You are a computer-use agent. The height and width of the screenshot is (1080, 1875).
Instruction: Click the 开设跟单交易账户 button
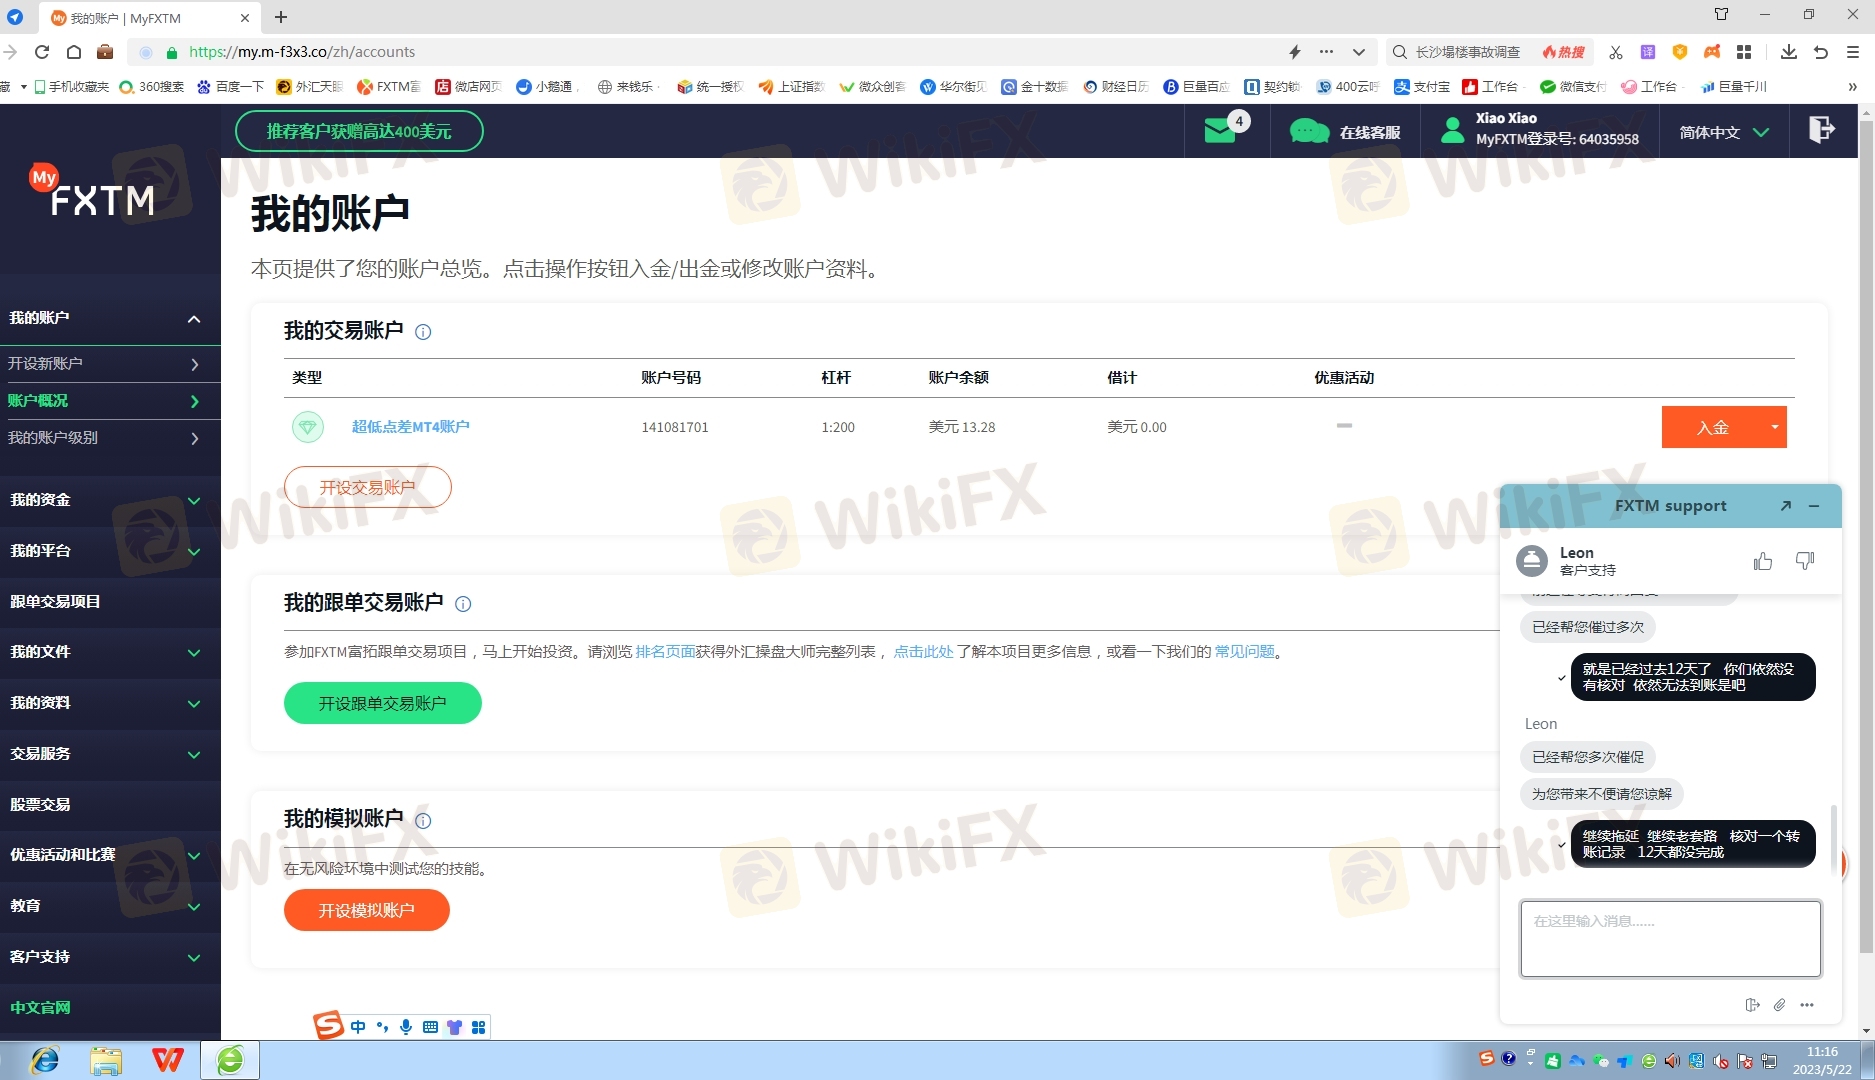point(382,703)
